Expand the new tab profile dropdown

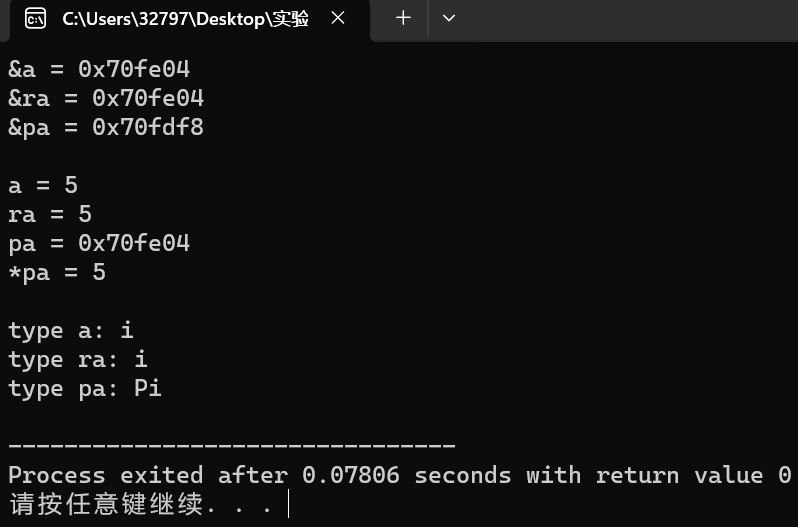pyautogui.click(x=448, y=18)
